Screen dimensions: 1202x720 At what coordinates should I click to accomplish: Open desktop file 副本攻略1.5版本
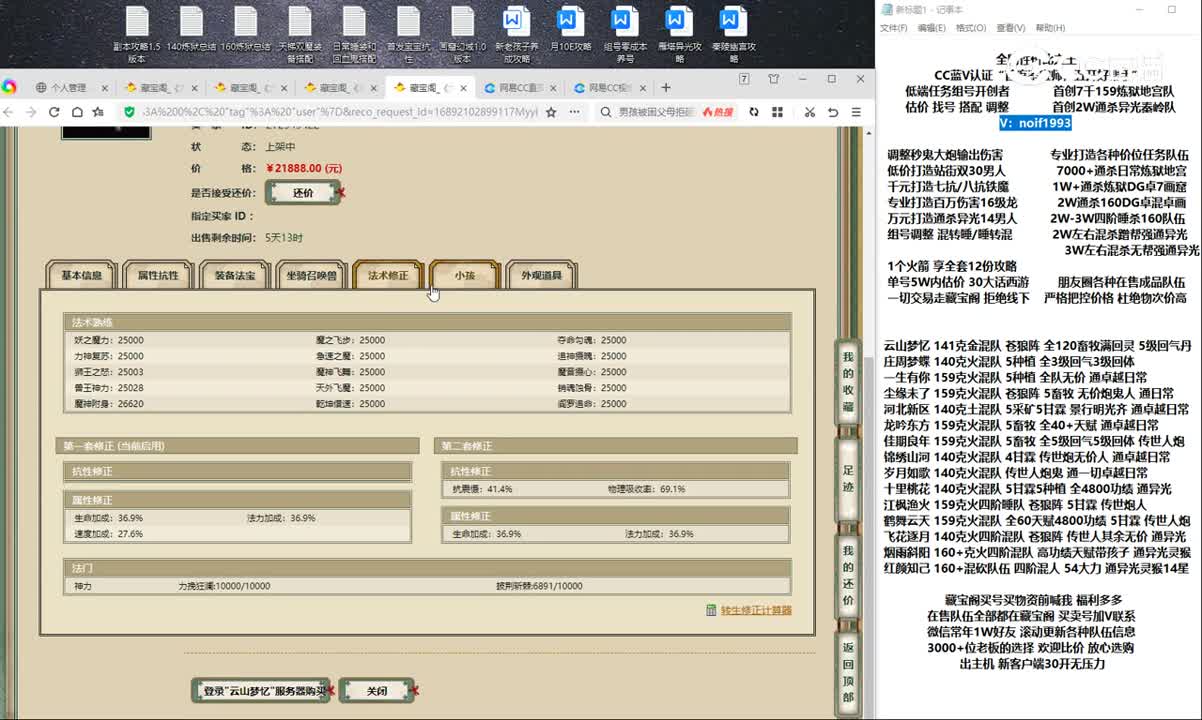click(137, 34)
